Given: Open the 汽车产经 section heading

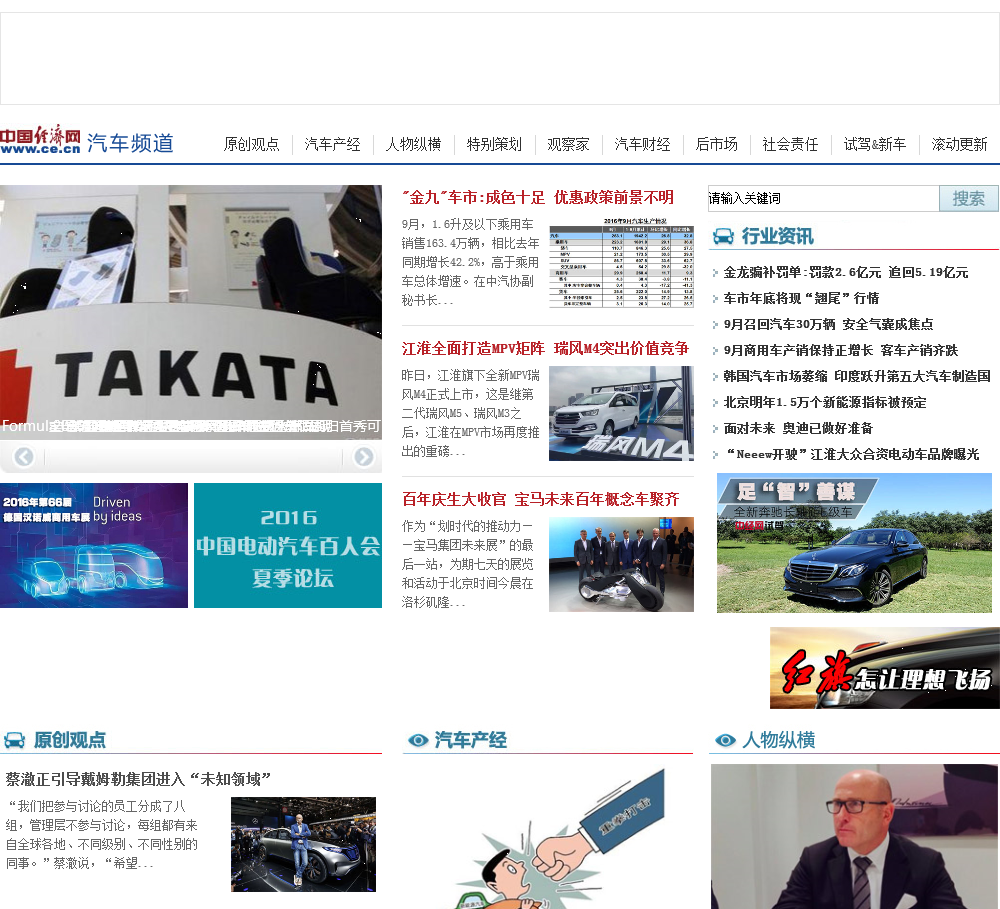Looking at the screenshot, I should pos(471,740).
